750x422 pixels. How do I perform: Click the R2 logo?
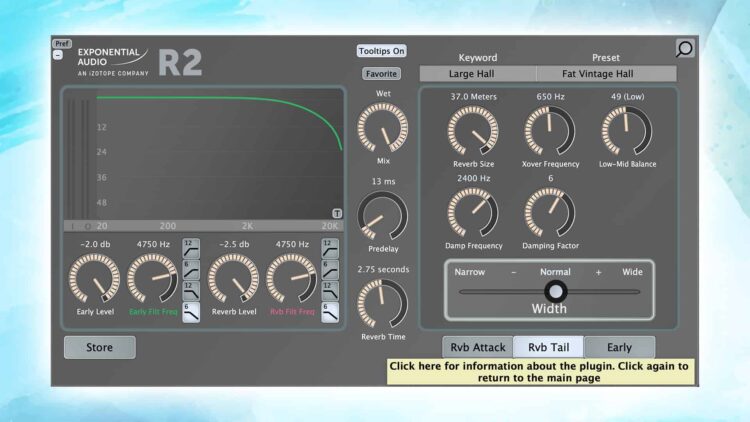(x=180, y=63)
